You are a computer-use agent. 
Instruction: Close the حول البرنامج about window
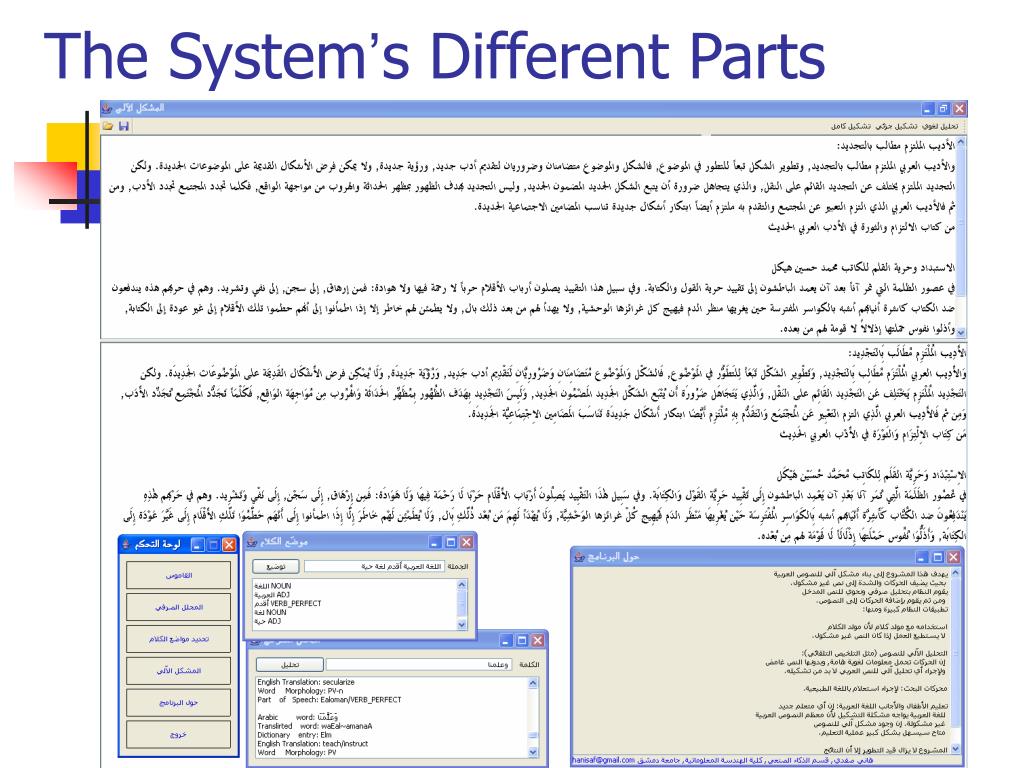coord(953,557)
